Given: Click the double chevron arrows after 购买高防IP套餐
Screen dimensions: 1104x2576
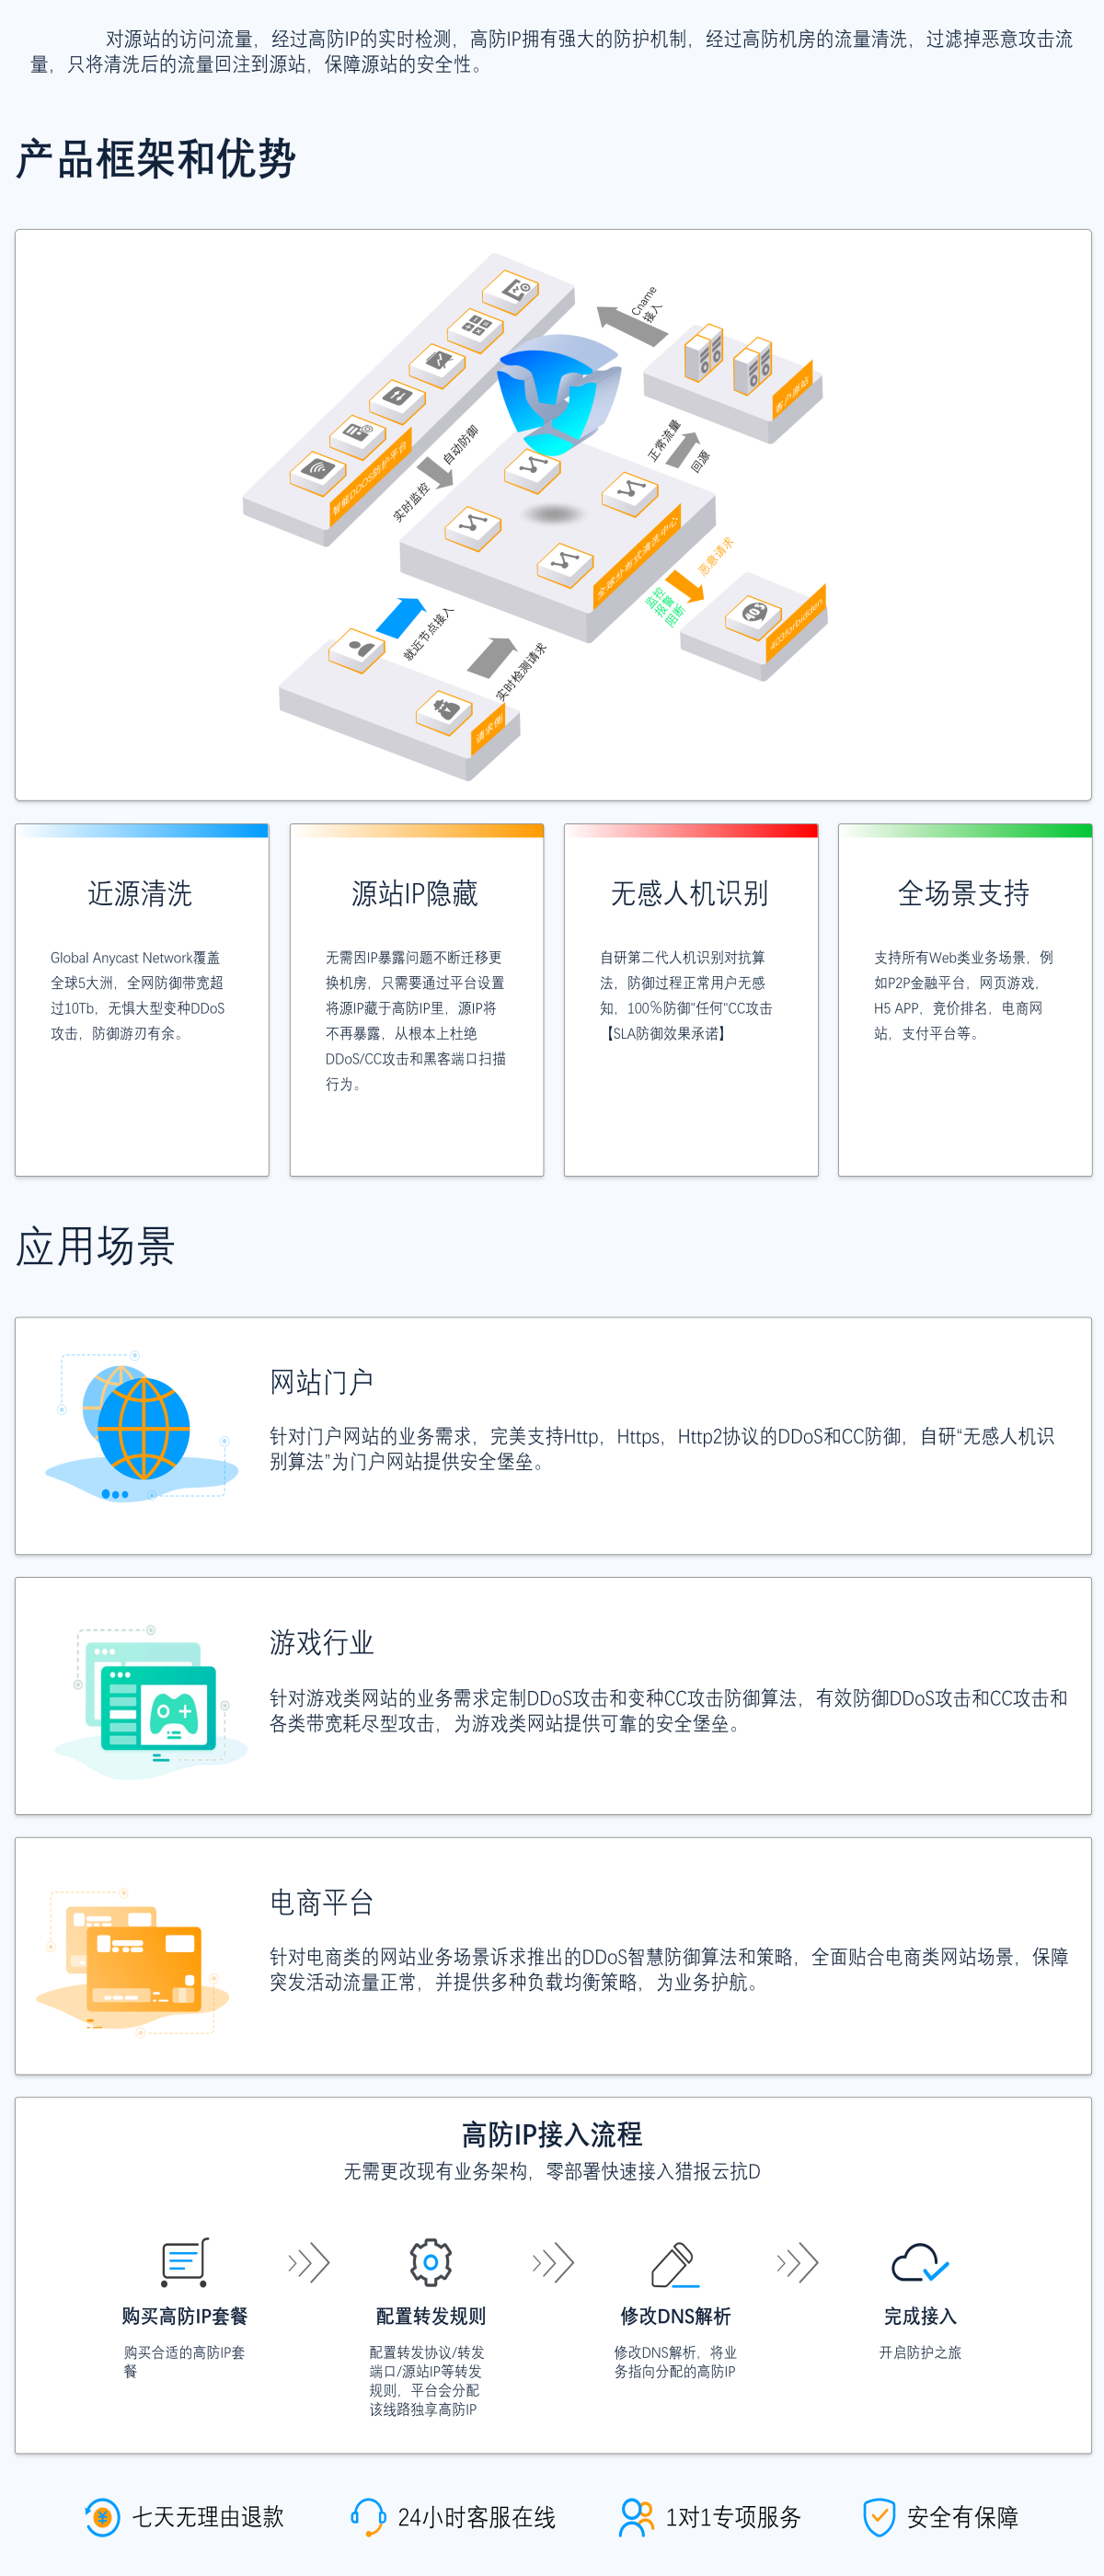Looking at the screenshot, I should pos(308,2262).
